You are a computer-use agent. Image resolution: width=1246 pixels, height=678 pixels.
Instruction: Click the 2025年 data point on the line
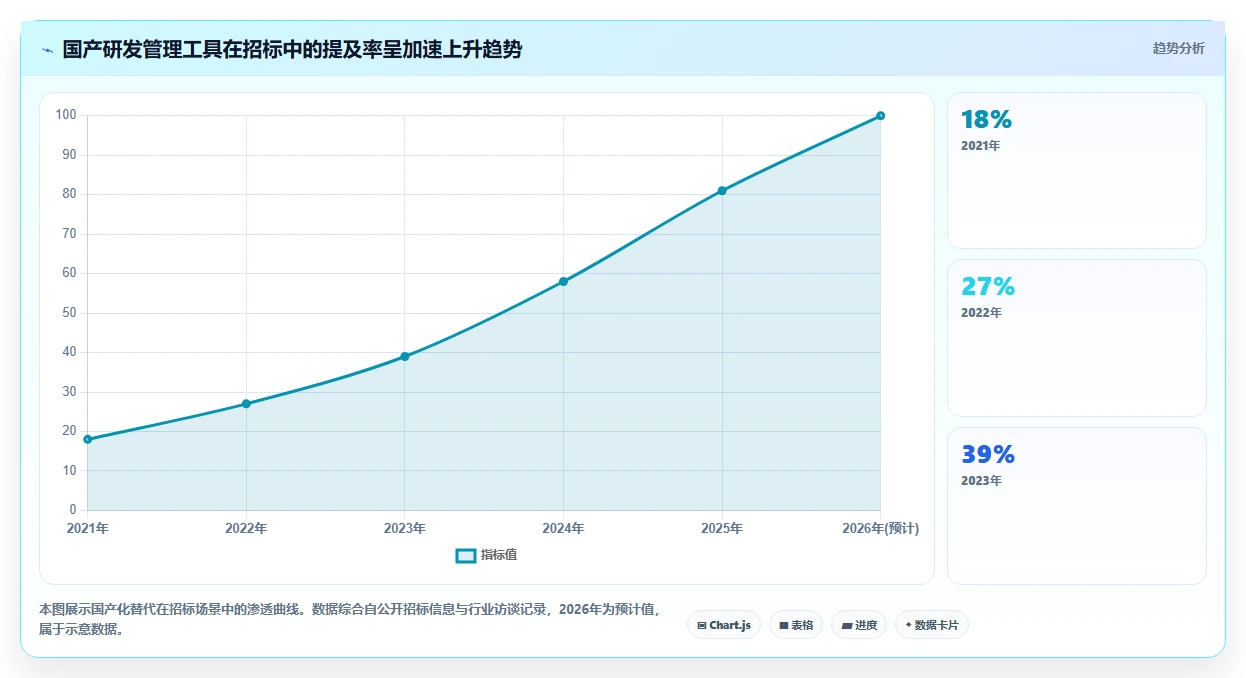(x=722, y=191)
